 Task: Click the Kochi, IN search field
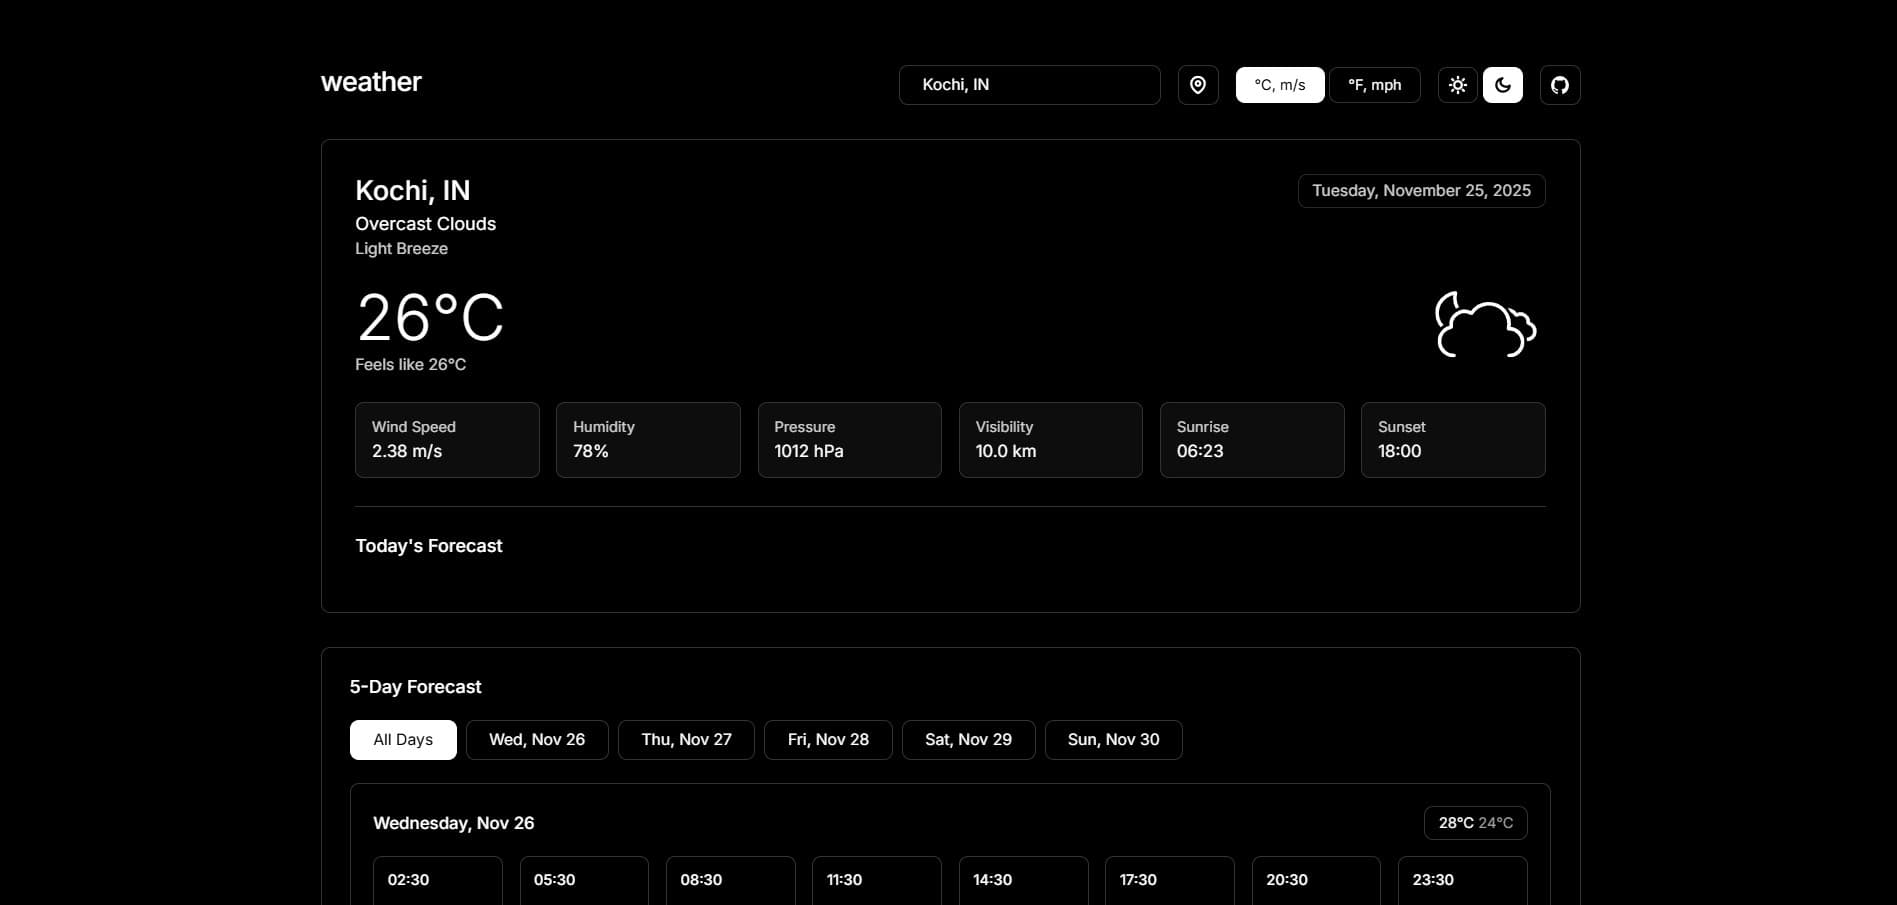(1029, 85)
